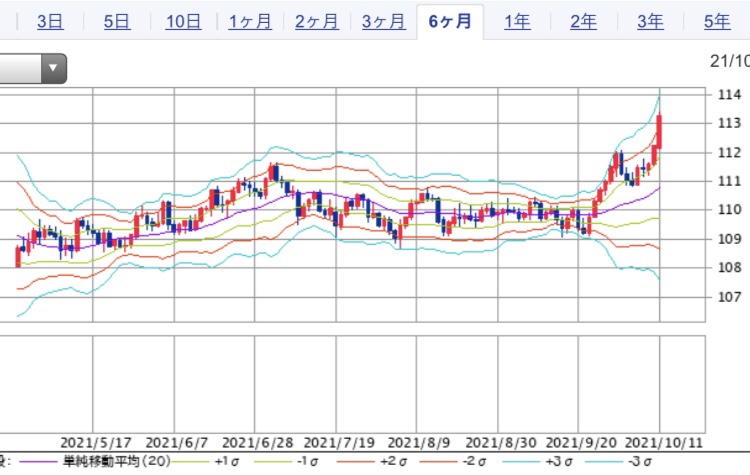This screenshot has width=750, height=475.
Task: Click the 114 price axis label
Action: coord(729,95)
